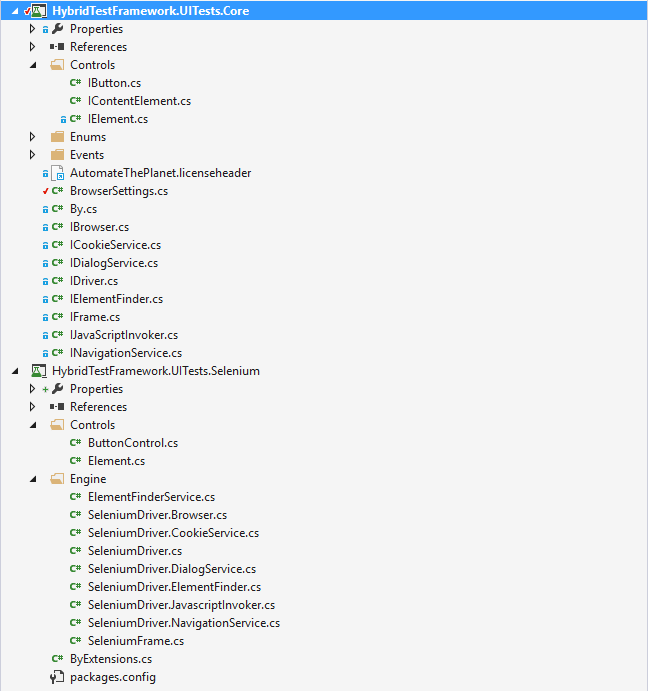Select SeleniumDriver.NavigationService.cs
The width and height of the screenshot is (648, 691).
(184, 623)
